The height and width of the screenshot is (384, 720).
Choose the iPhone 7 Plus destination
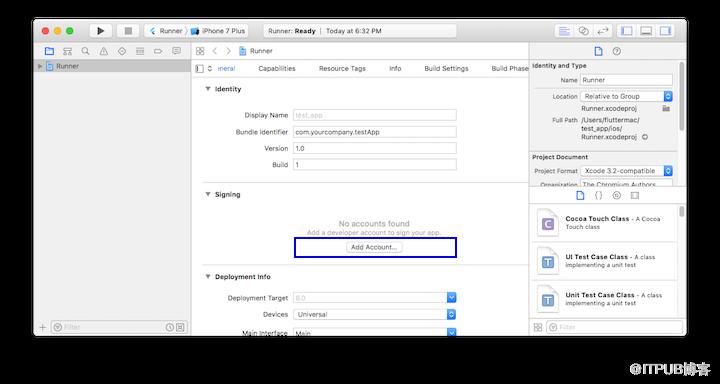(219, 31)
